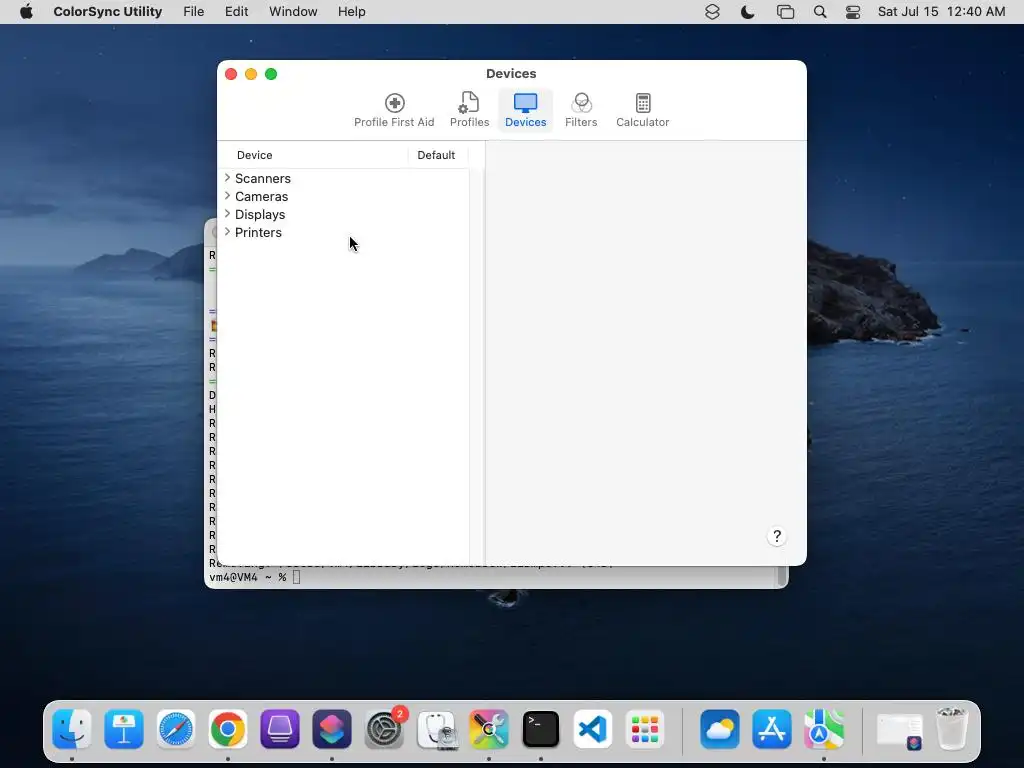Show the date and time panel
Screen dimensions: 1024x768
(x=941, y=12)
